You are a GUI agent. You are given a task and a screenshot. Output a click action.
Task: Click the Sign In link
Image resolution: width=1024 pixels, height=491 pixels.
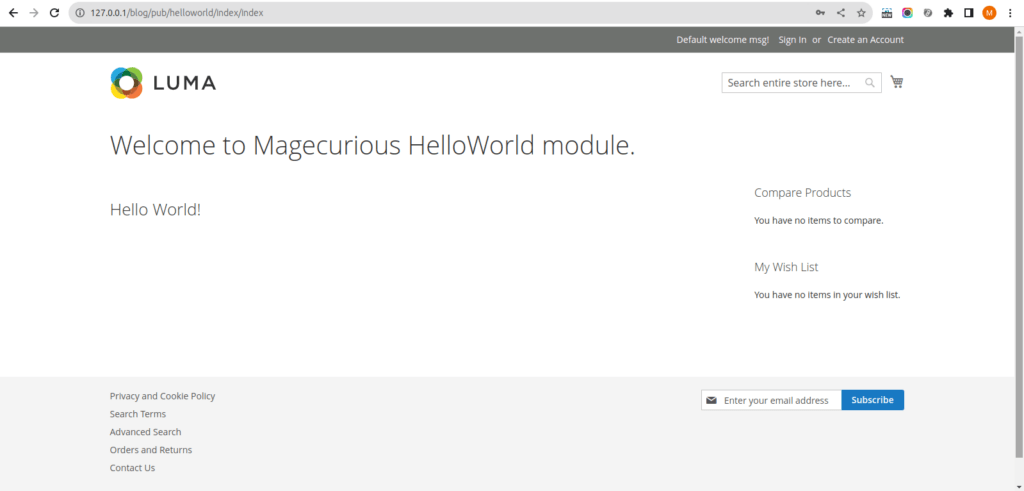pos(792,40)
